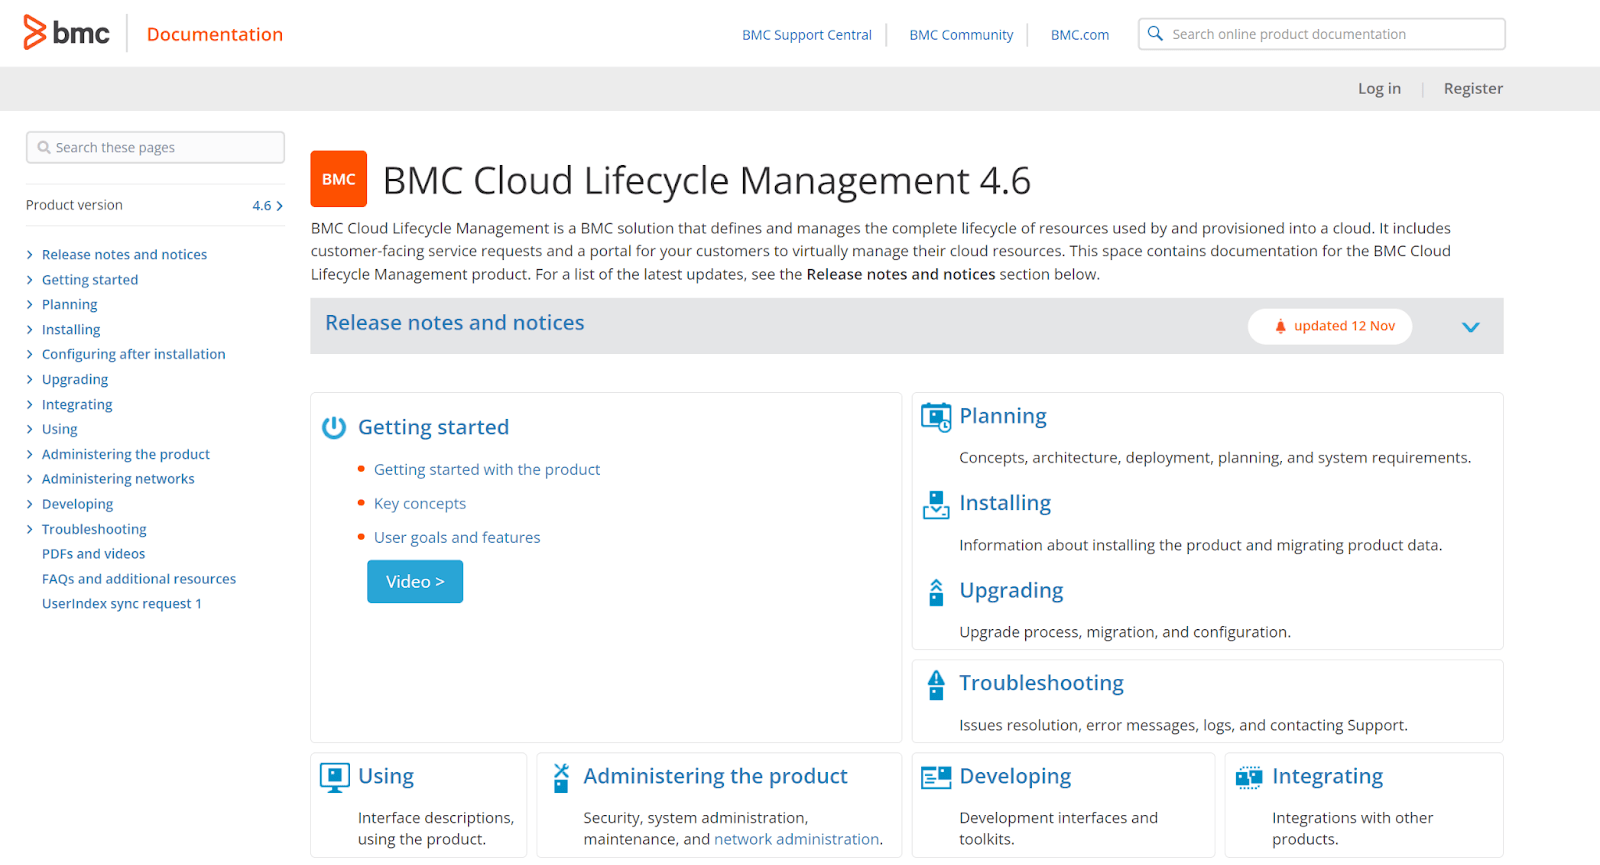
Task: Expand the Getting started sidebar arrow
Action: click(30, 280)
